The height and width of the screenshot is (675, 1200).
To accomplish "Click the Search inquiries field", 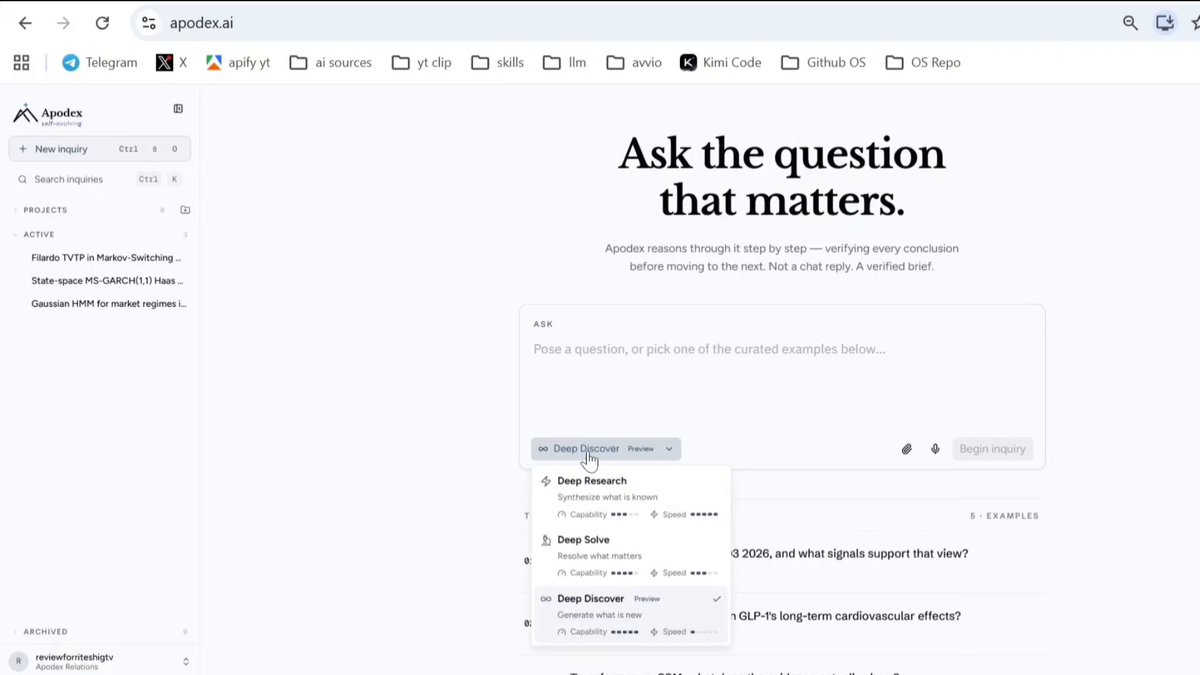I will (100, 179).
